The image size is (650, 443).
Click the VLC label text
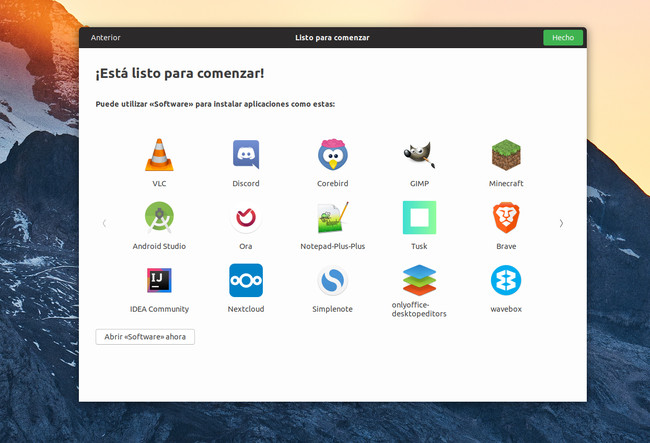159,183
